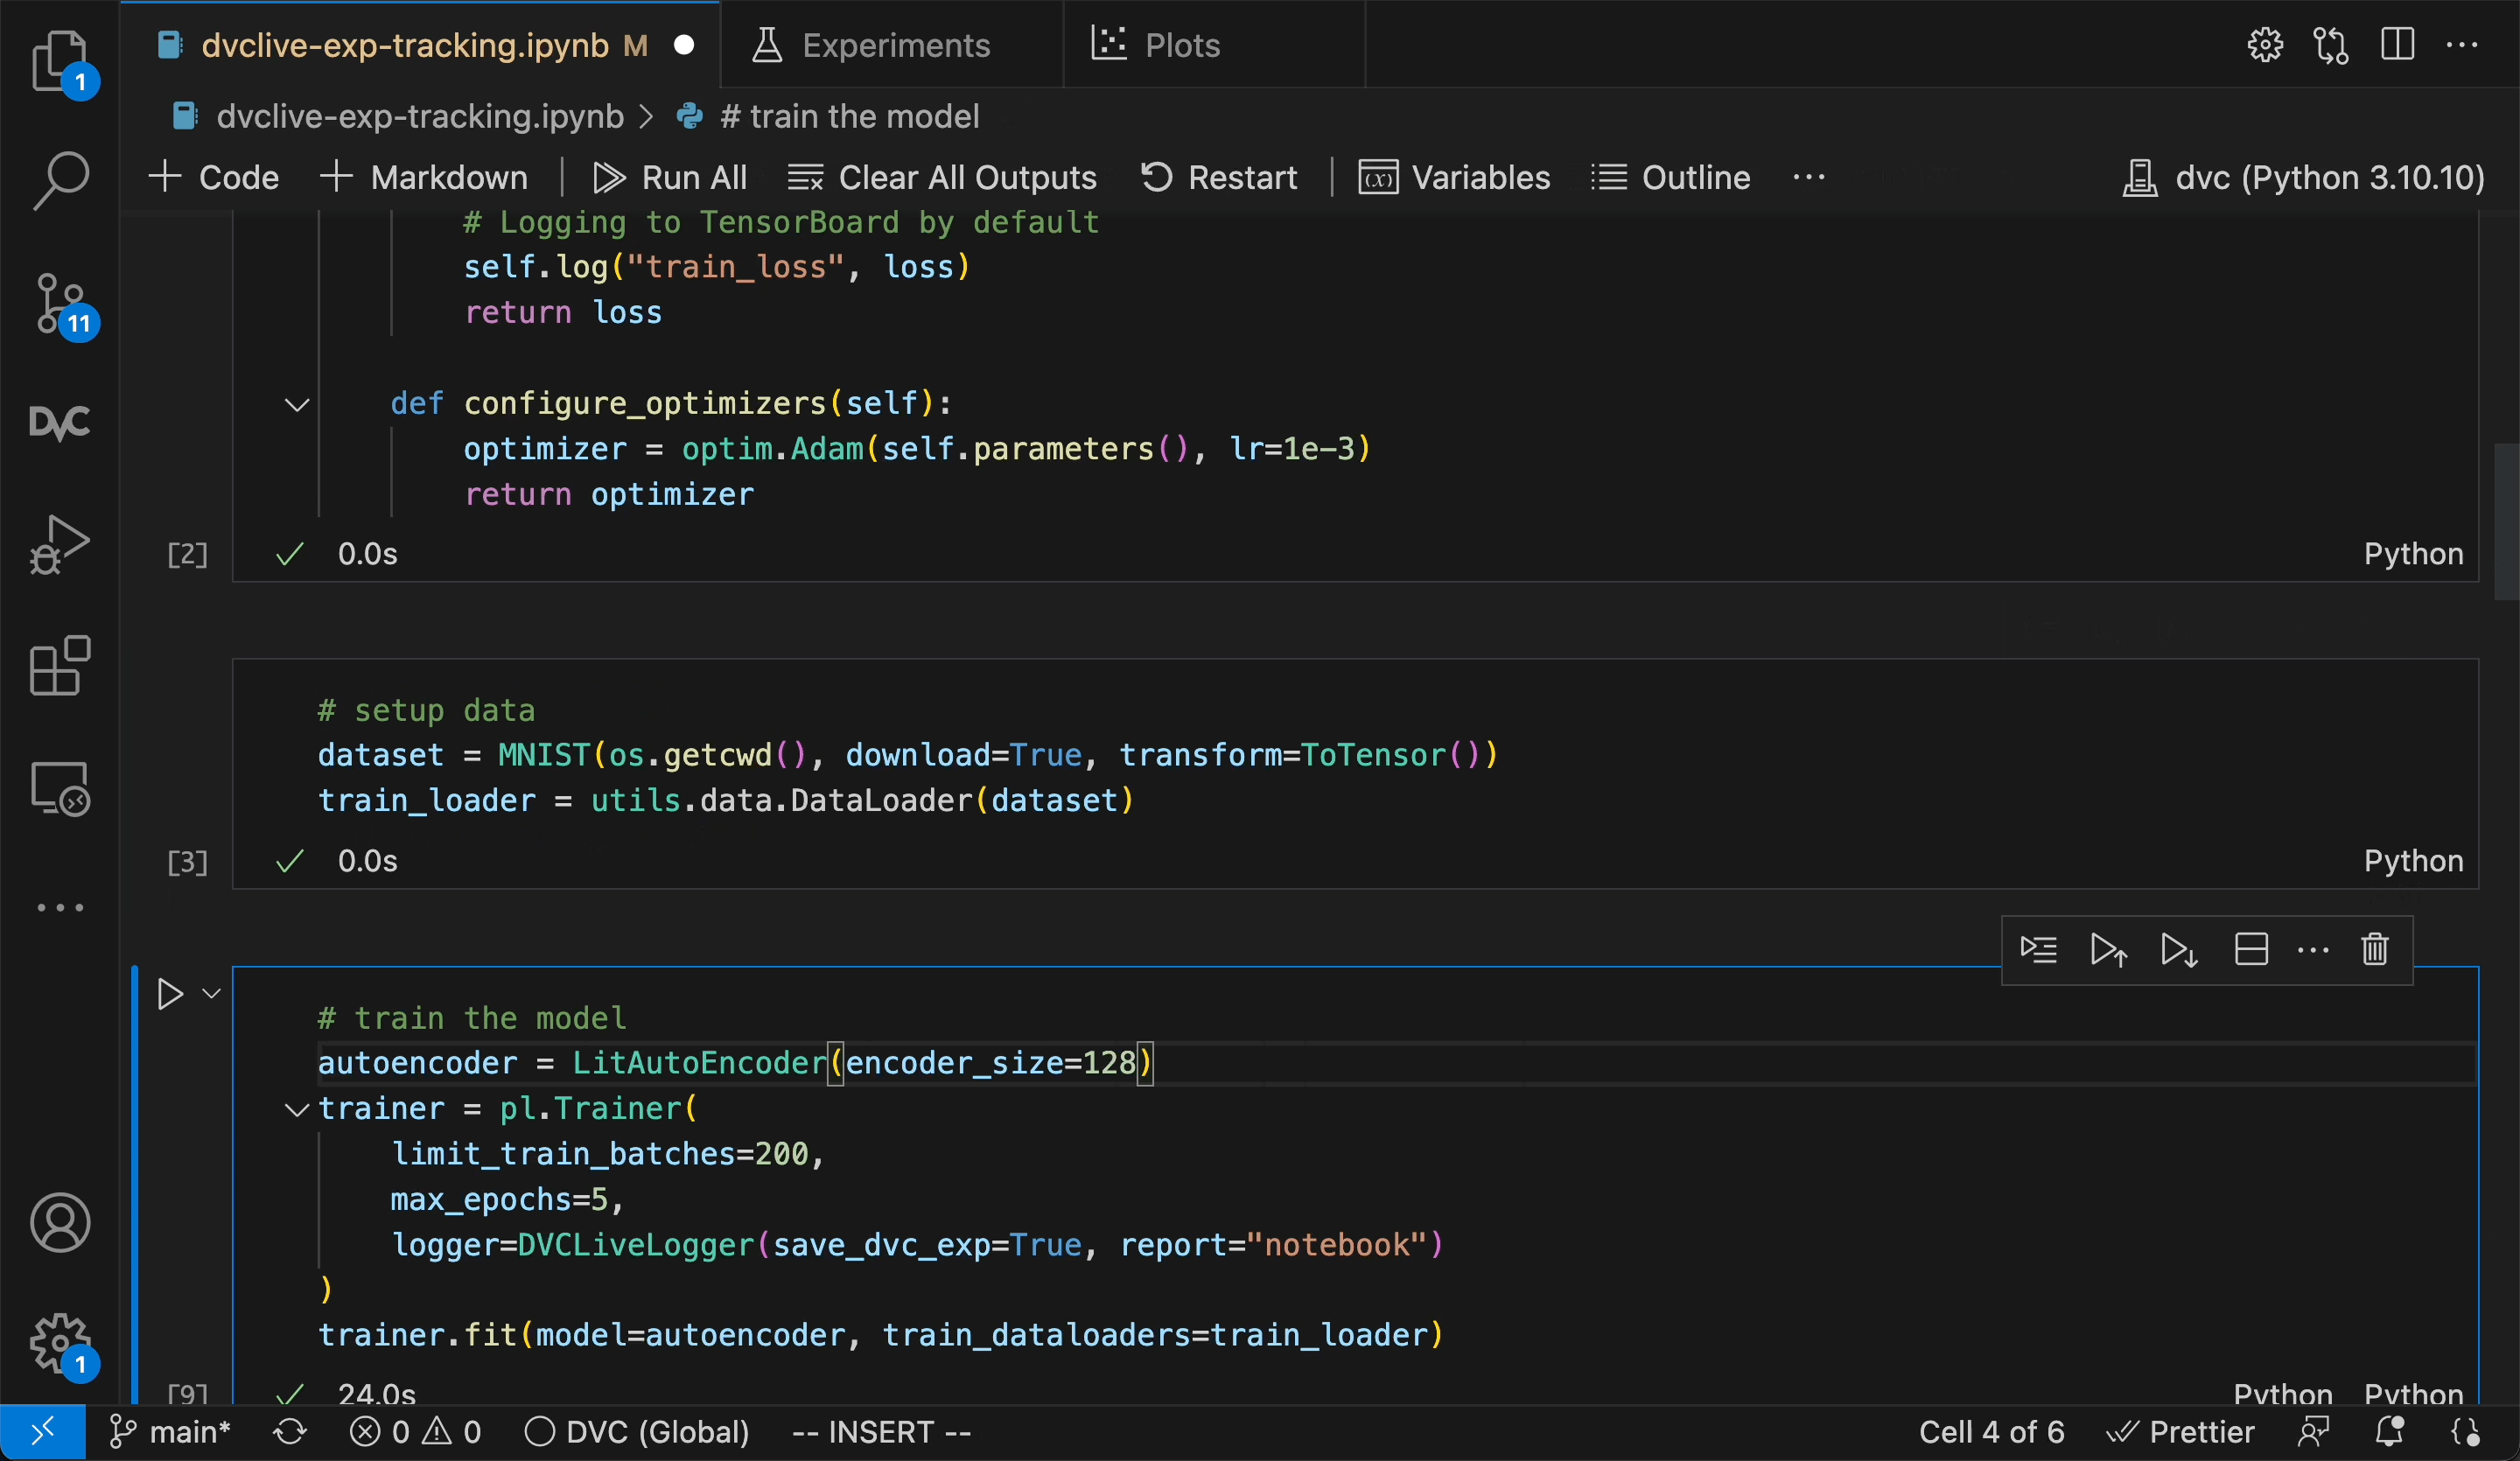
Task: Toggle the Outline view
Action: tap(1671, 178)
